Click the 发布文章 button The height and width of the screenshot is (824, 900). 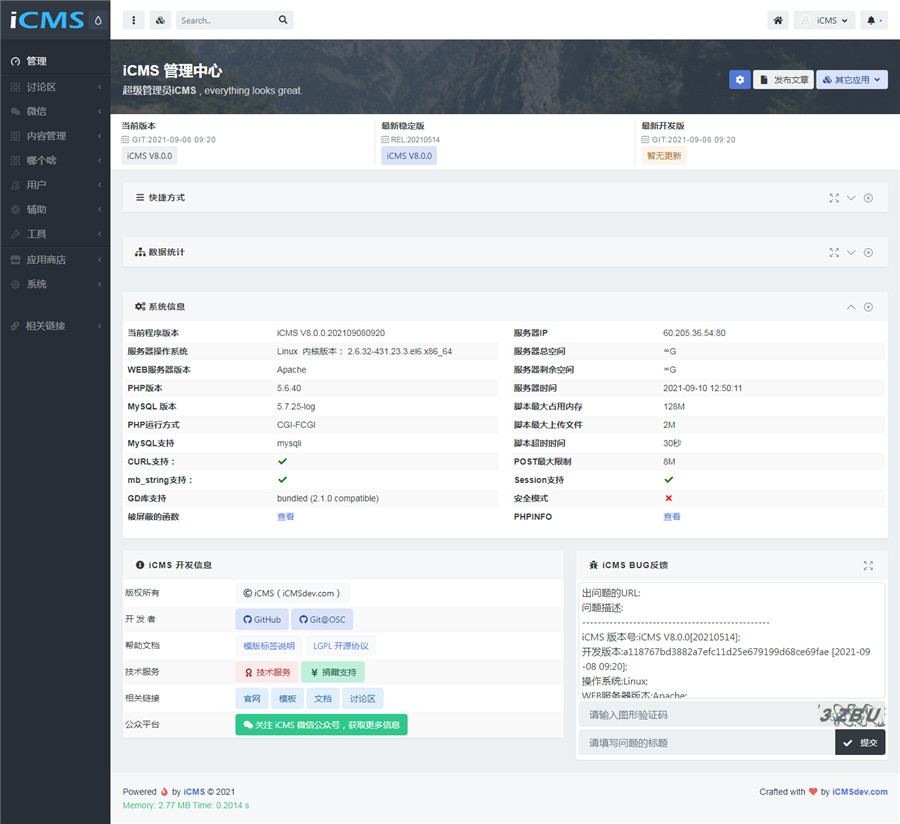point(782,80)
